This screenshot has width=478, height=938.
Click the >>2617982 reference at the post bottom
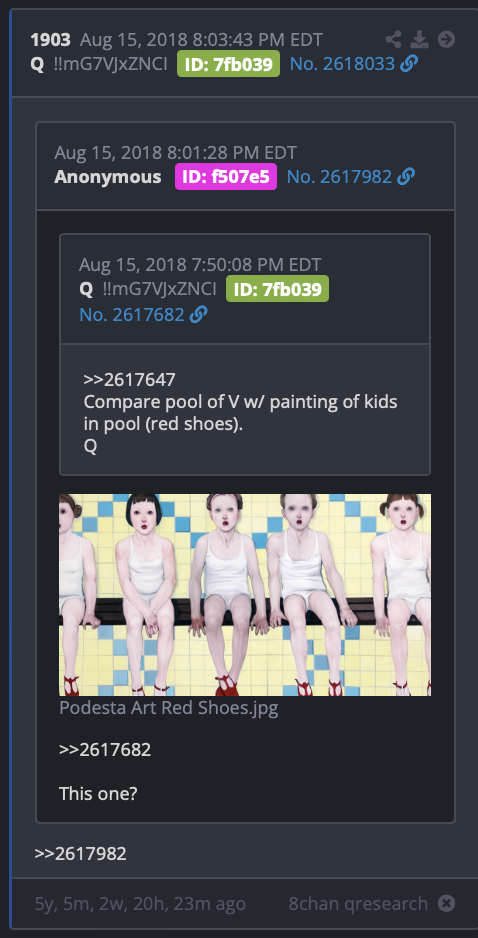tap(81, 853)
